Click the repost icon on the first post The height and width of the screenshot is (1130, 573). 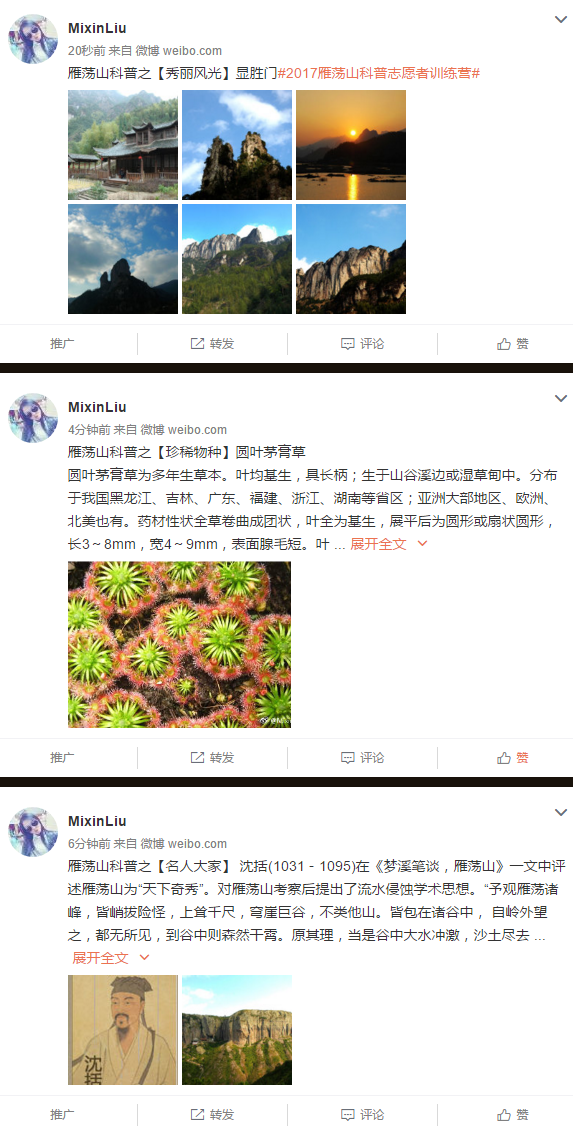pyautogui.click(x=197, y=344)
